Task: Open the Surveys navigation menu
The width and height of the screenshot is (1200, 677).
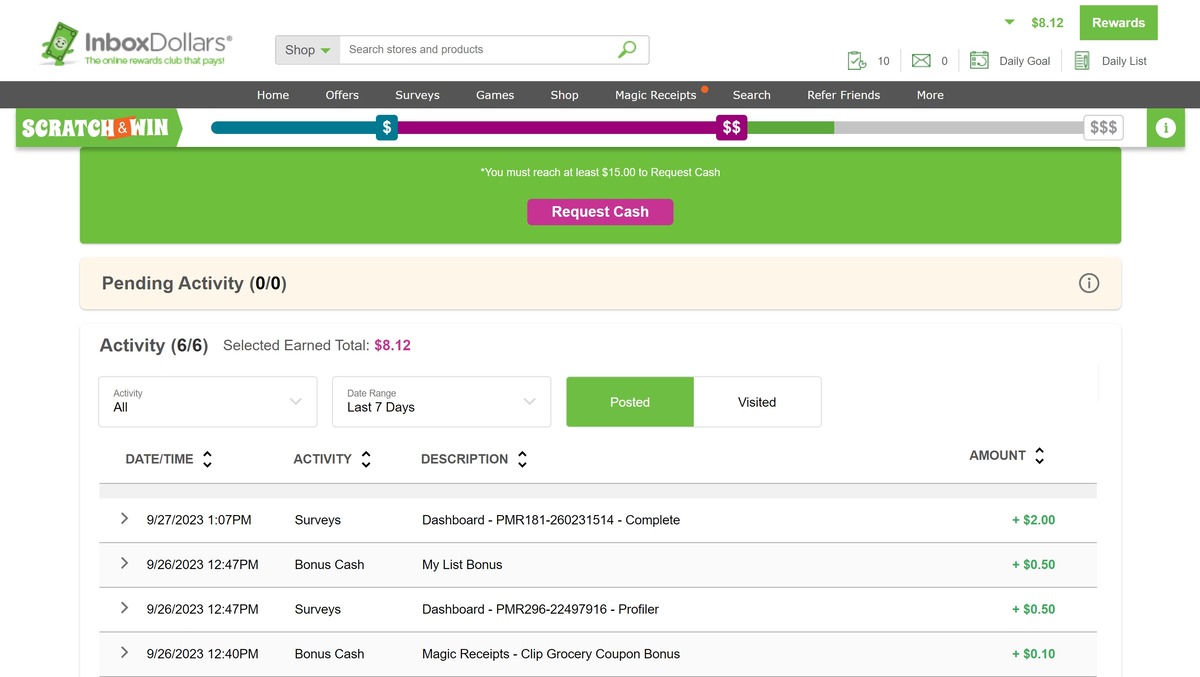Action: [x=417, y=95]
